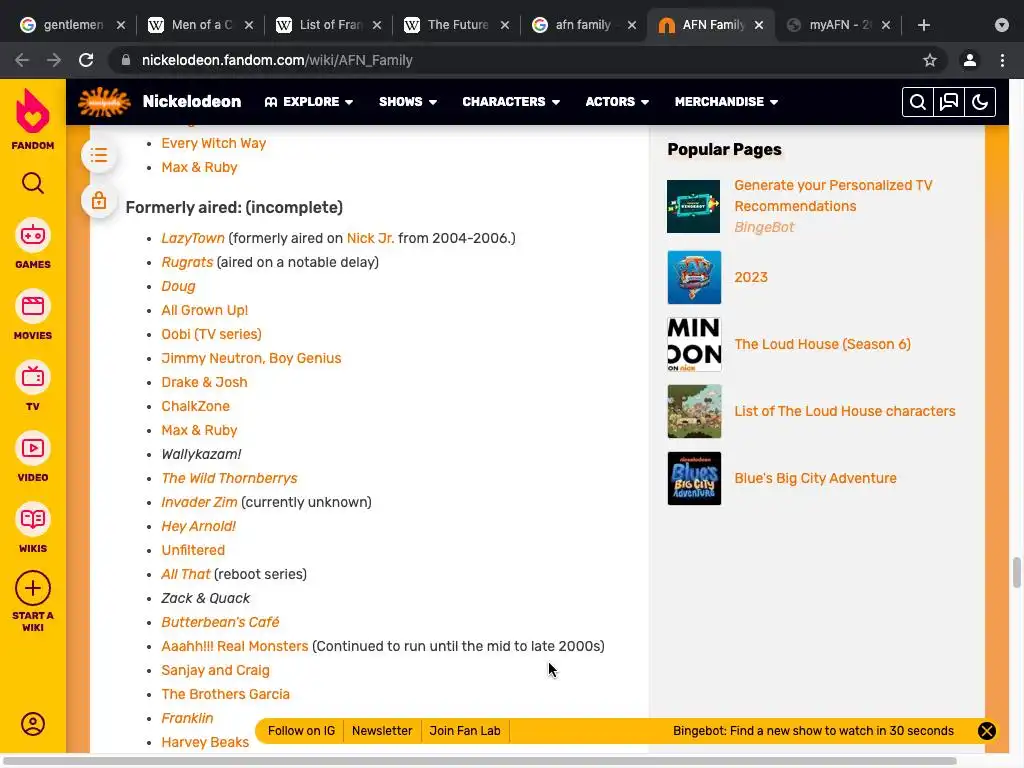The height and width of the screenshot is (768, 1024).
Task: Open the Aaahh!!! Real Monsters link
Action: click(234, 647)
